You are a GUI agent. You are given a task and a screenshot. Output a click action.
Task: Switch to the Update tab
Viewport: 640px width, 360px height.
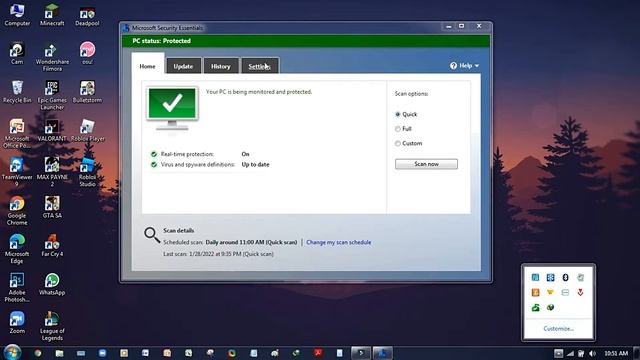183,66
